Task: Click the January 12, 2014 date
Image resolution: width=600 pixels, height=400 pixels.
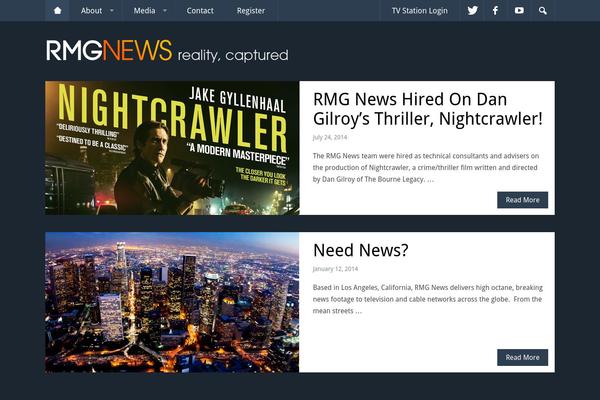Action: coord(335,269)
